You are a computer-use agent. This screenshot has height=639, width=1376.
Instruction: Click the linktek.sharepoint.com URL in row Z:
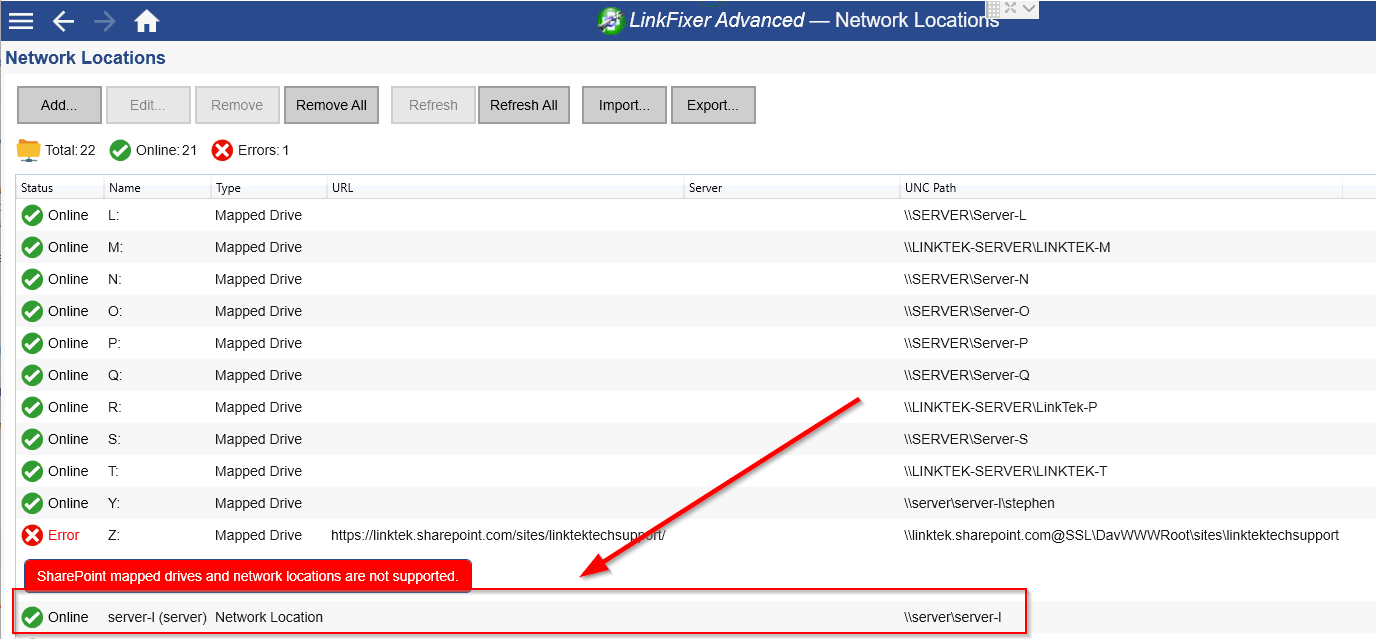498,535
